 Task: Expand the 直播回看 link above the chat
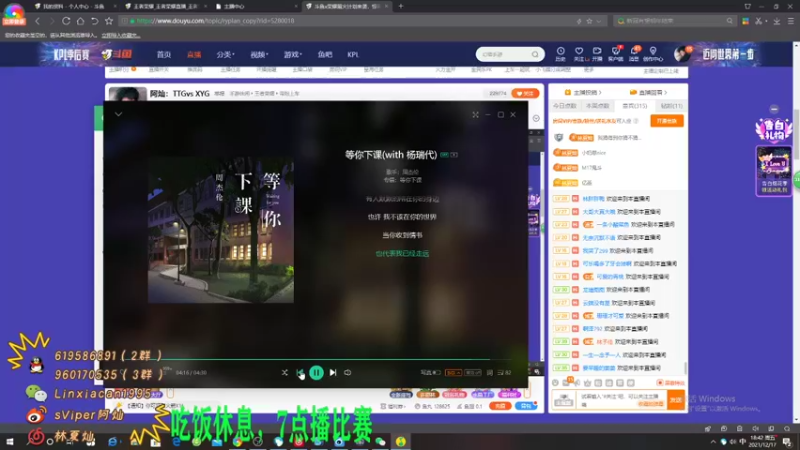[648, 92]
